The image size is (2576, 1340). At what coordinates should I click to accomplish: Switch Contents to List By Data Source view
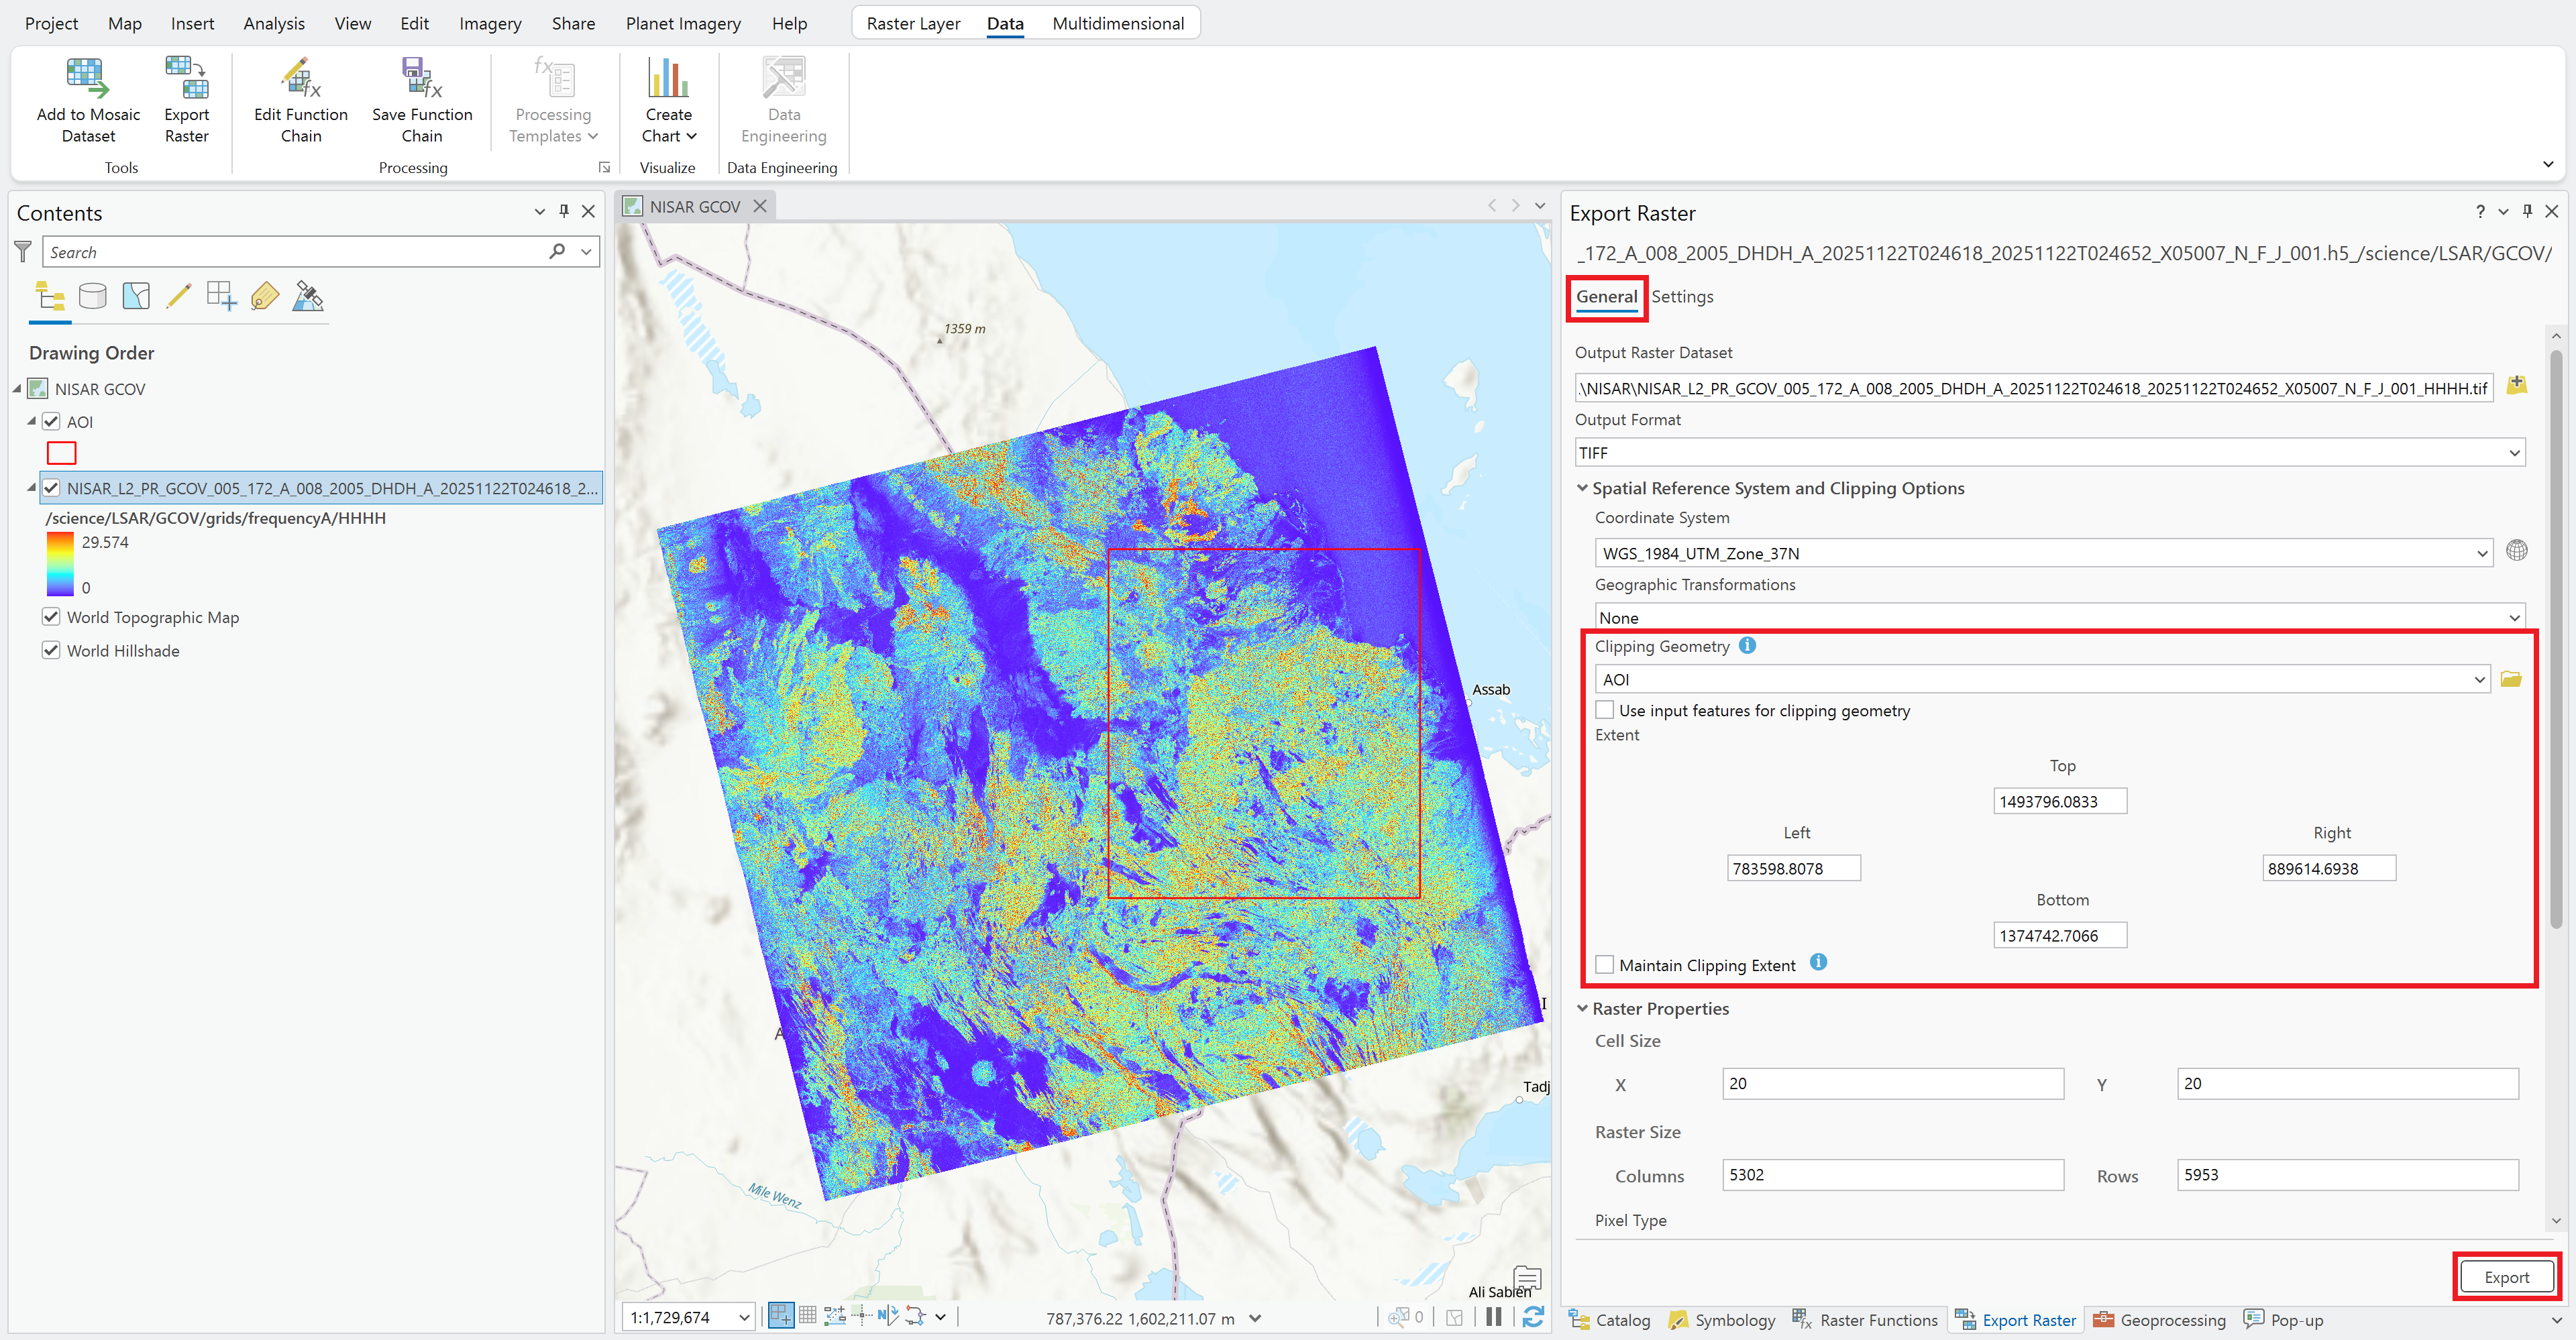pos(92,296)
